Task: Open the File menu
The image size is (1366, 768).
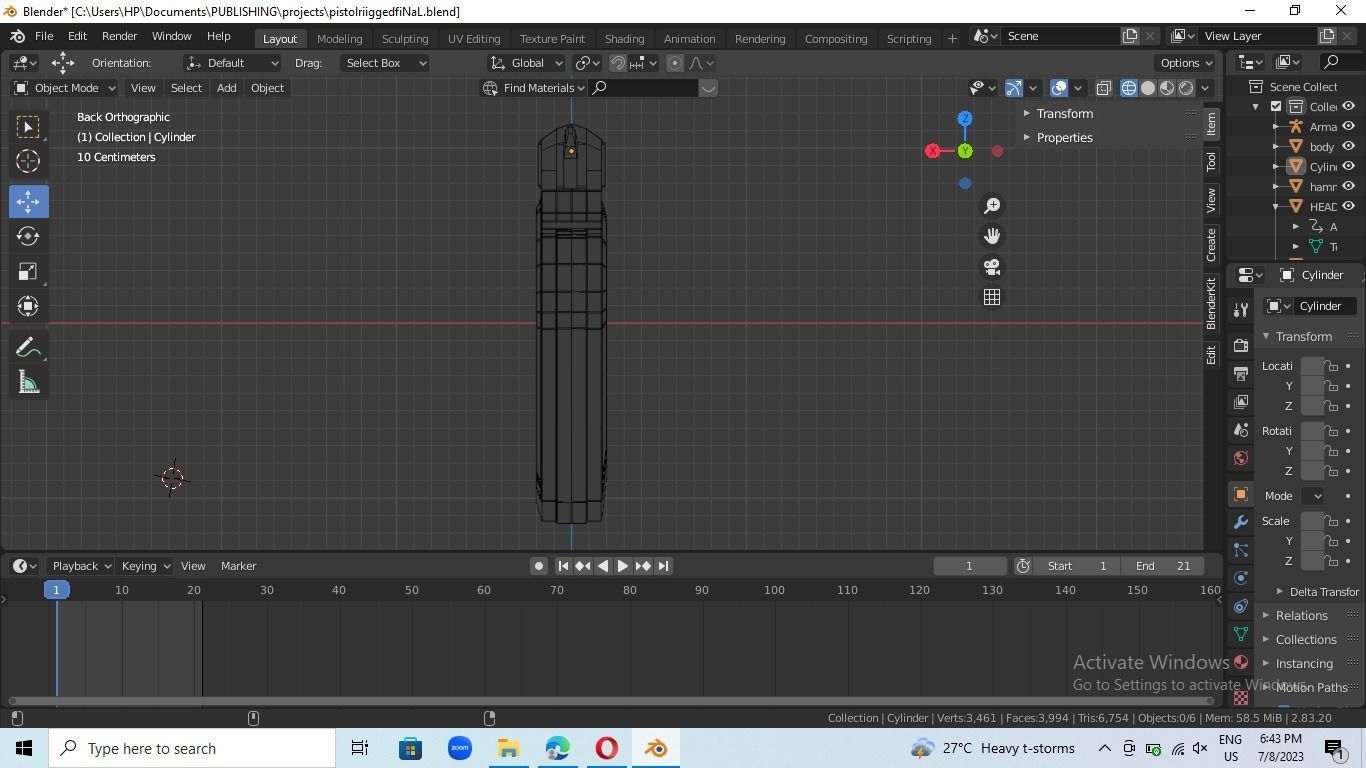Action: [44, 36]
